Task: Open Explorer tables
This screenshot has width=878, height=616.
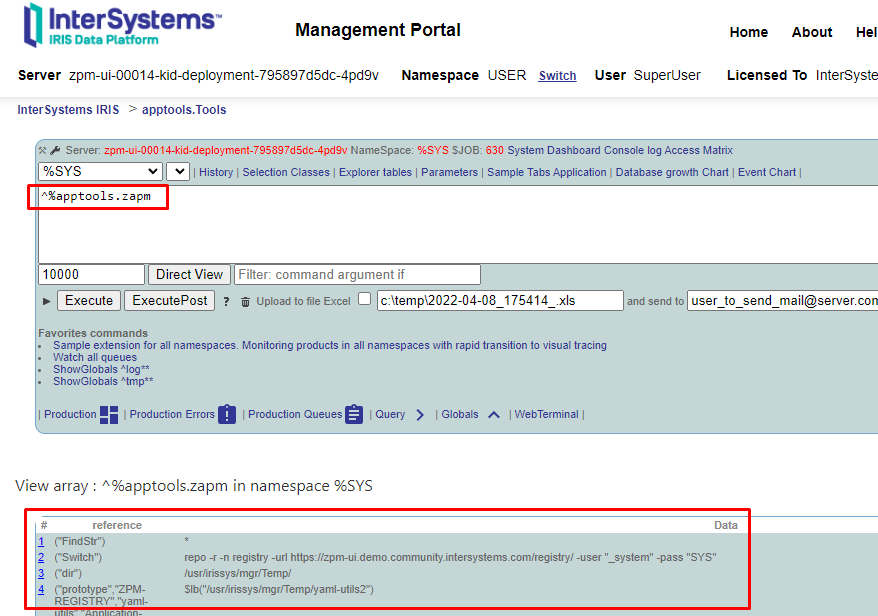Action: click(x=375, y=172)
